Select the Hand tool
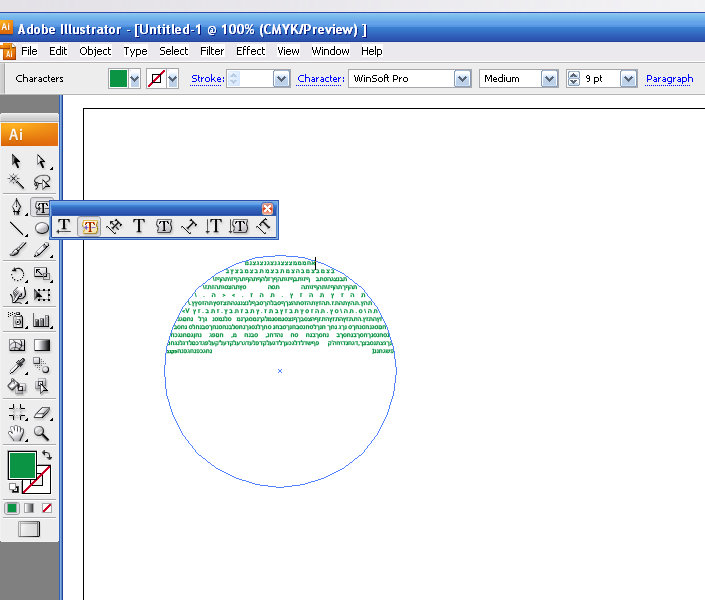Image resolution: width=705 pixels, height=600 pixels. 17,433
